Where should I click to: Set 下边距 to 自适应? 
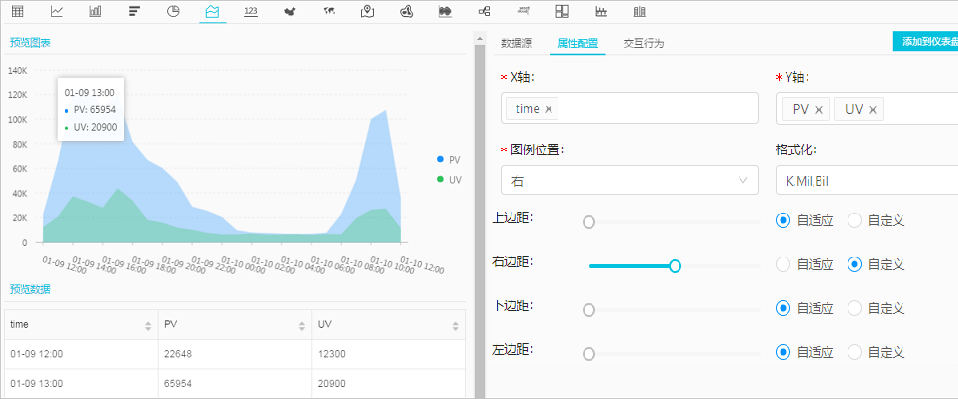[x=783, y=309]
